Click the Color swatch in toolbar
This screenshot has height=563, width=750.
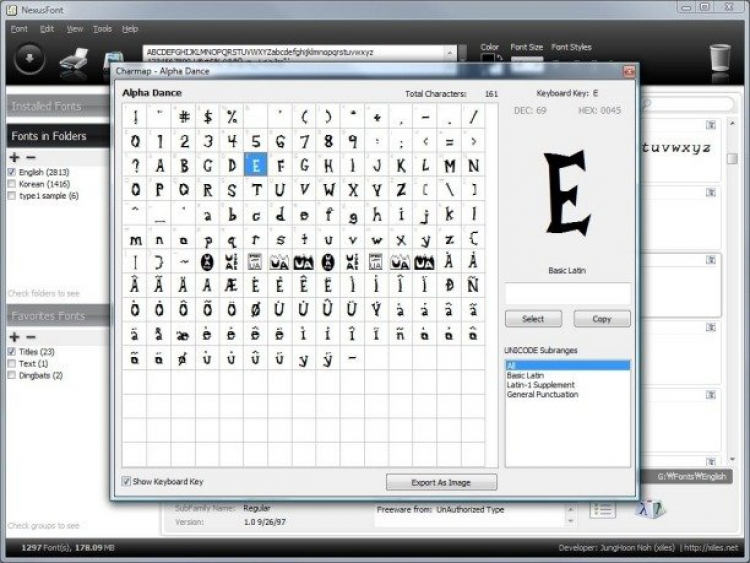(487, 58)
